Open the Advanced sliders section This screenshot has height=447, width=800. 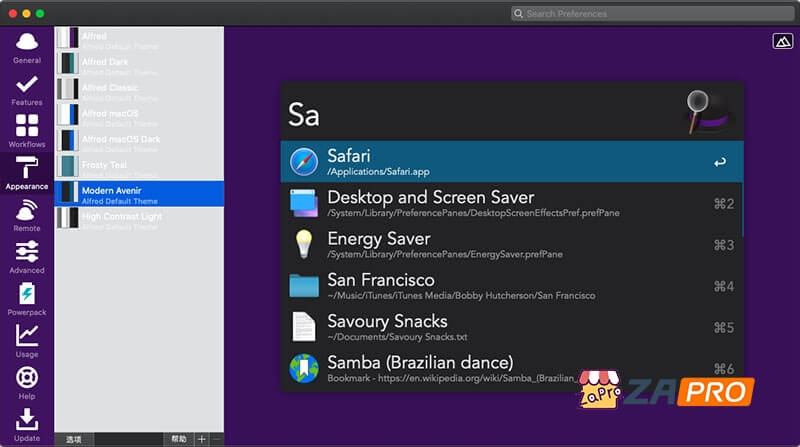coord(27,256)
